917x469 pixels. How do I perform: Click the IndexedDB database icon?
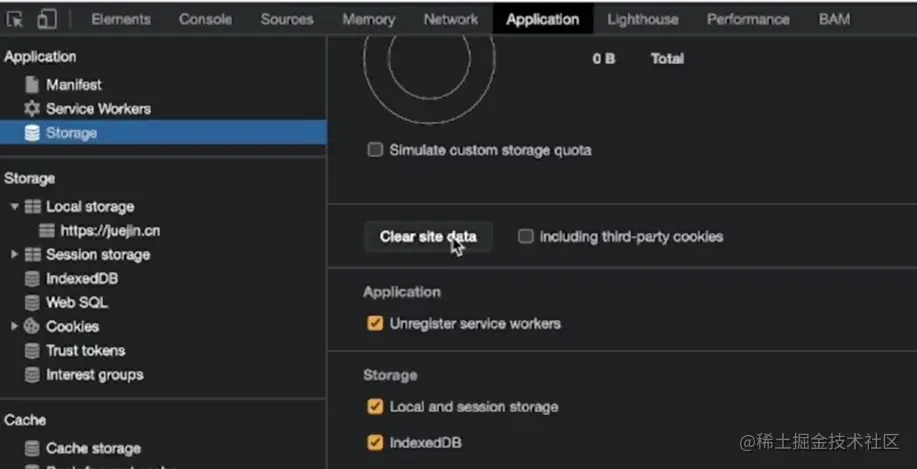tap(32, 279)
